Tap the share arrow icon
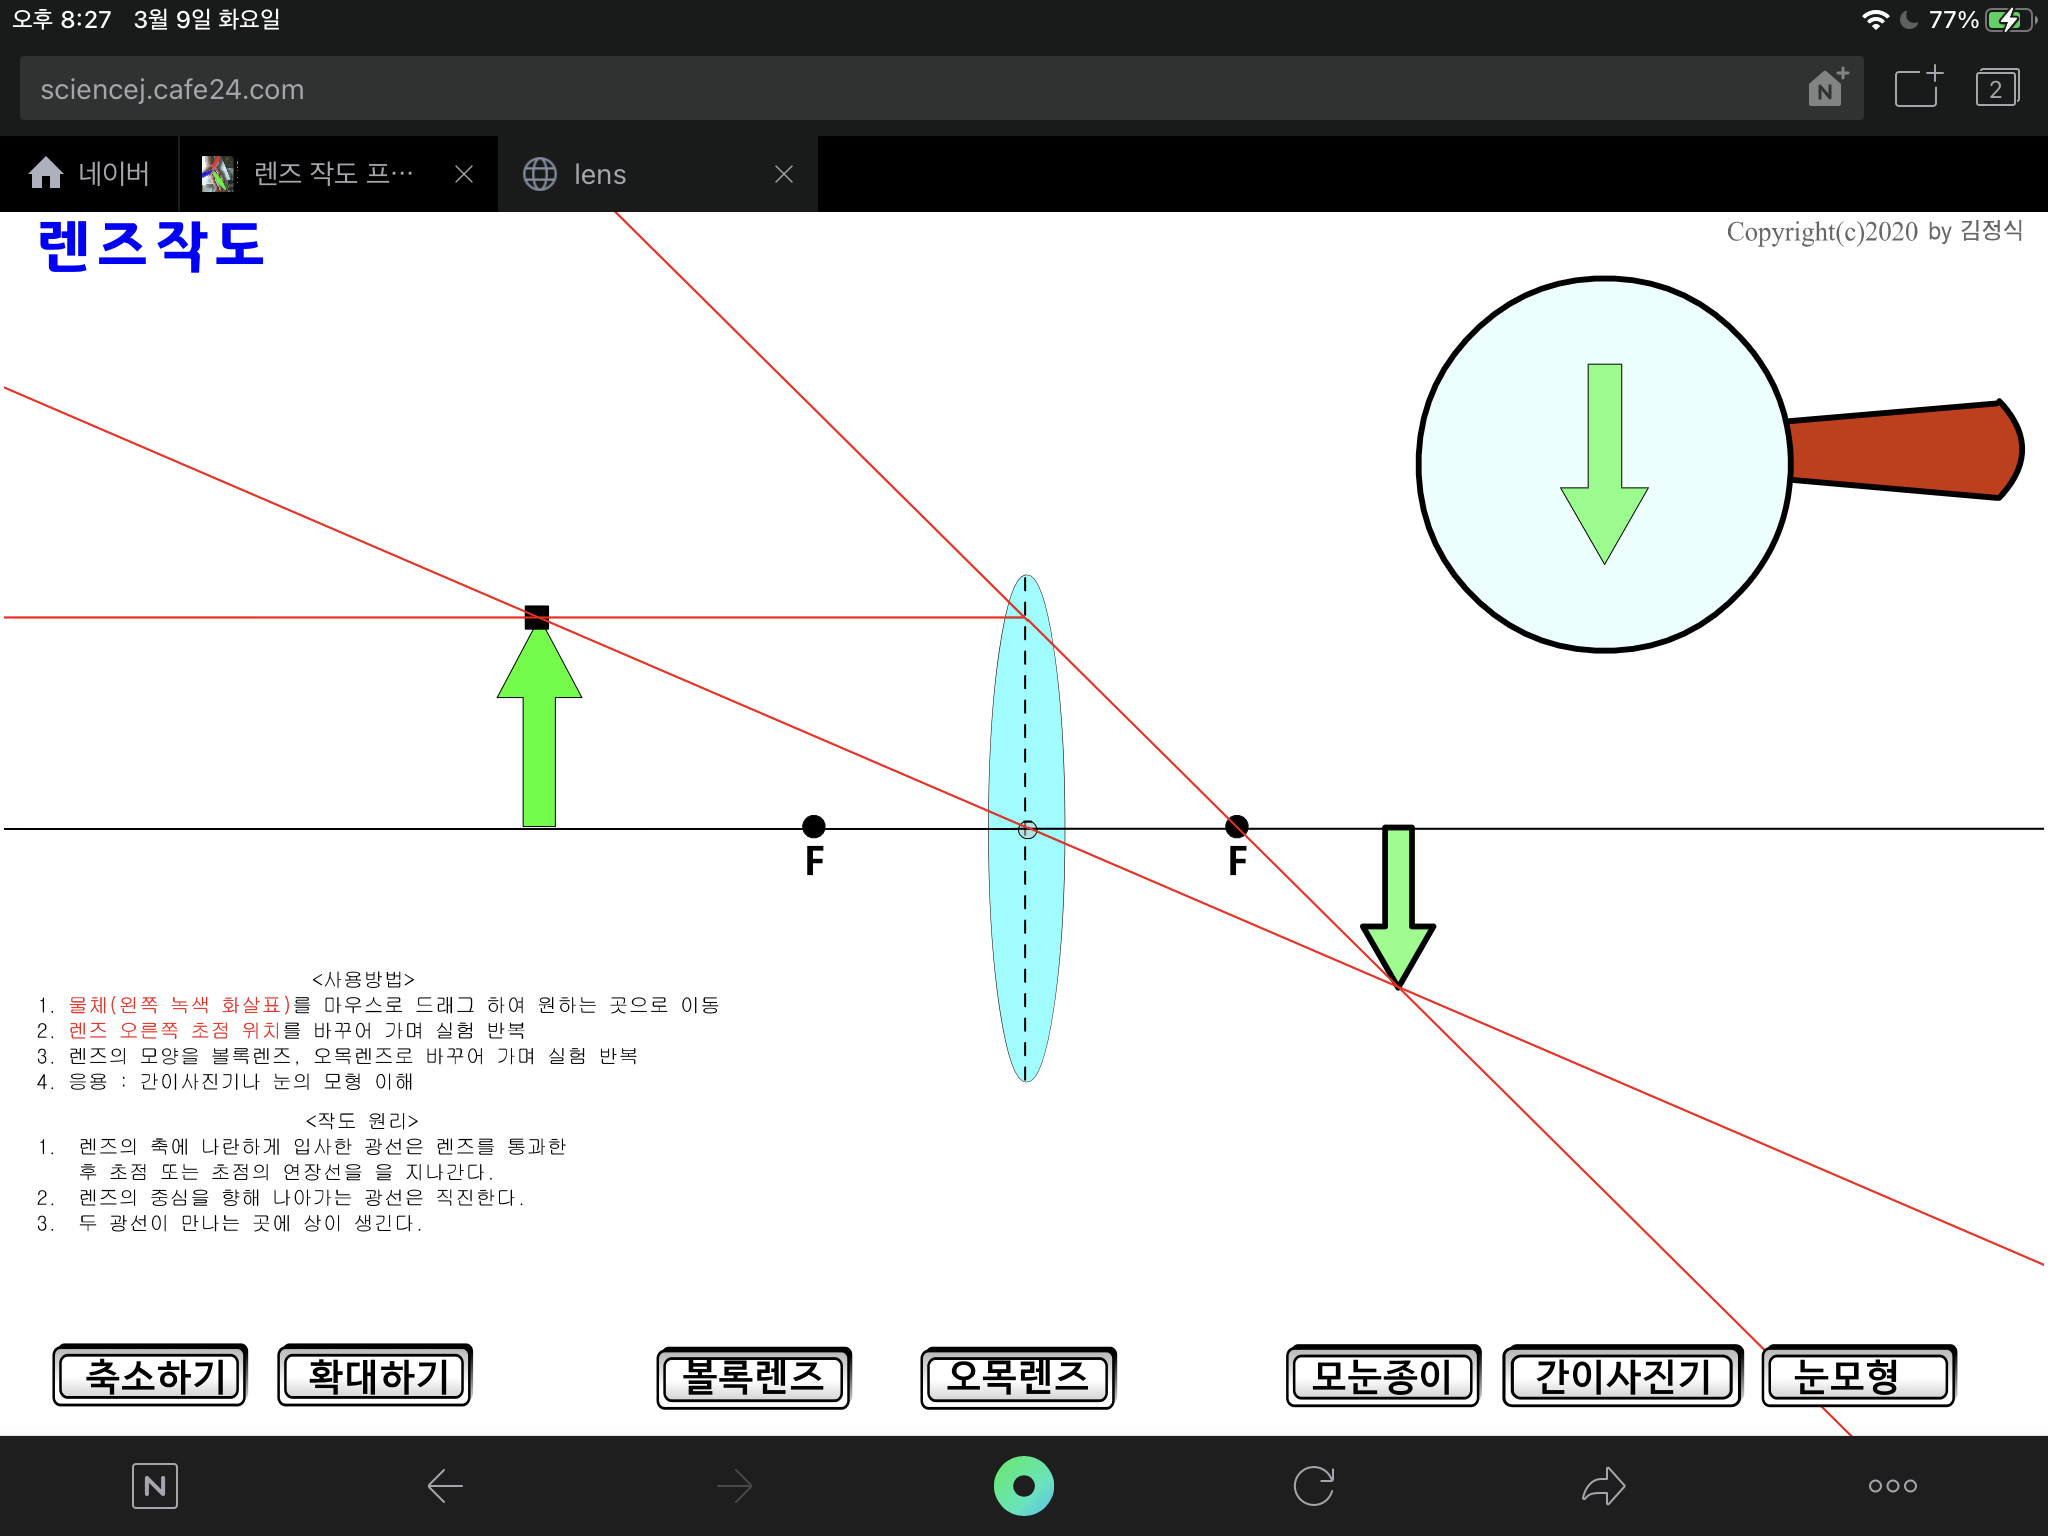Image resolution: width=2048 pixels, height=1536 pixels. 1603,1486
